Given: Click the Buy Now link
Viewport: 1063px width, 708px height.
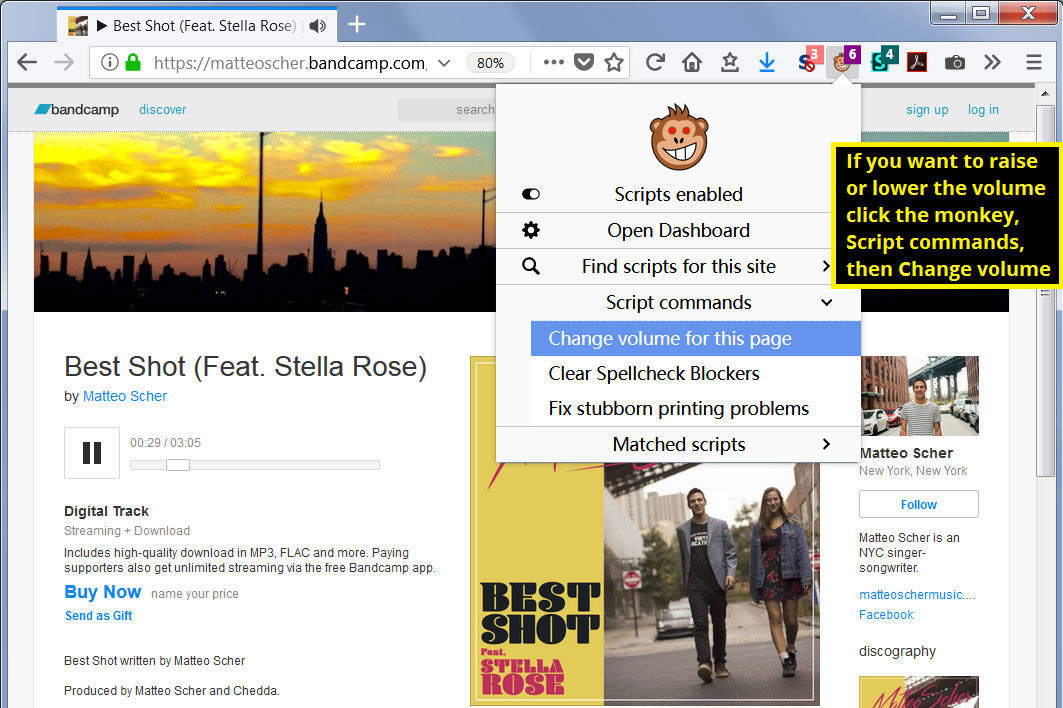Looking at the screenshot, I should [x=102, y=592].
